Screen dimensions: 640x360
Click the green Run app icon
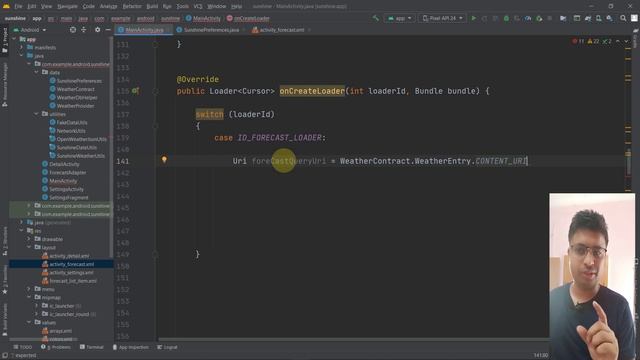473,18
